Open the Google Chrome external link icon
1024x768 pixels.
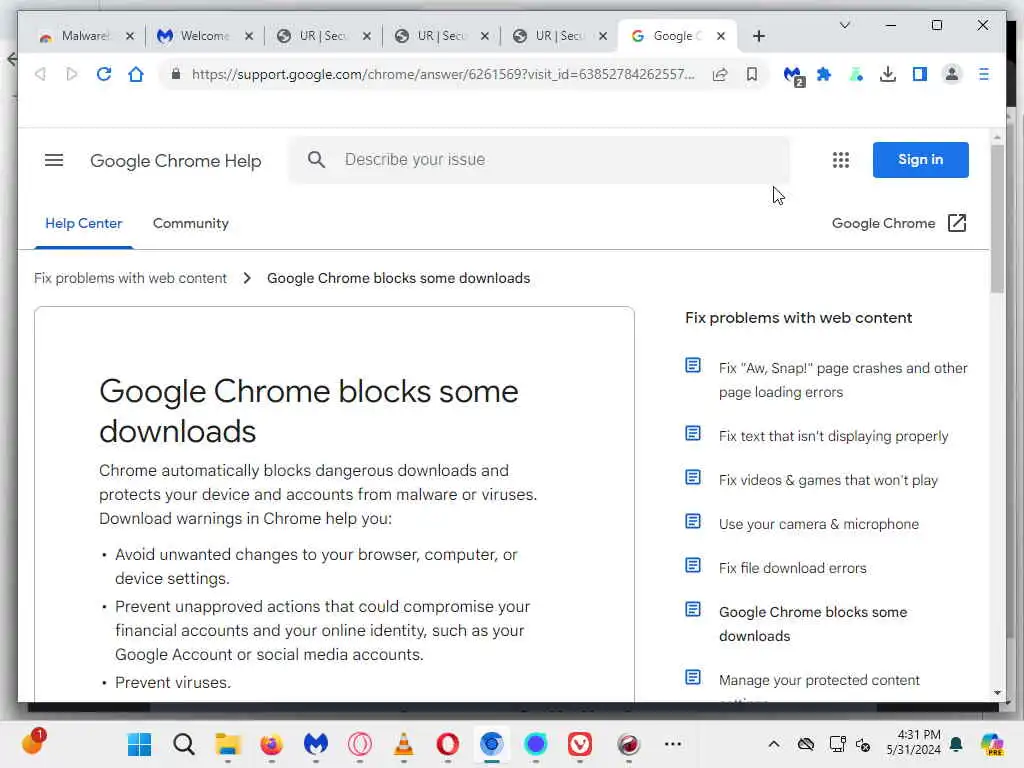tap(957, 223)
